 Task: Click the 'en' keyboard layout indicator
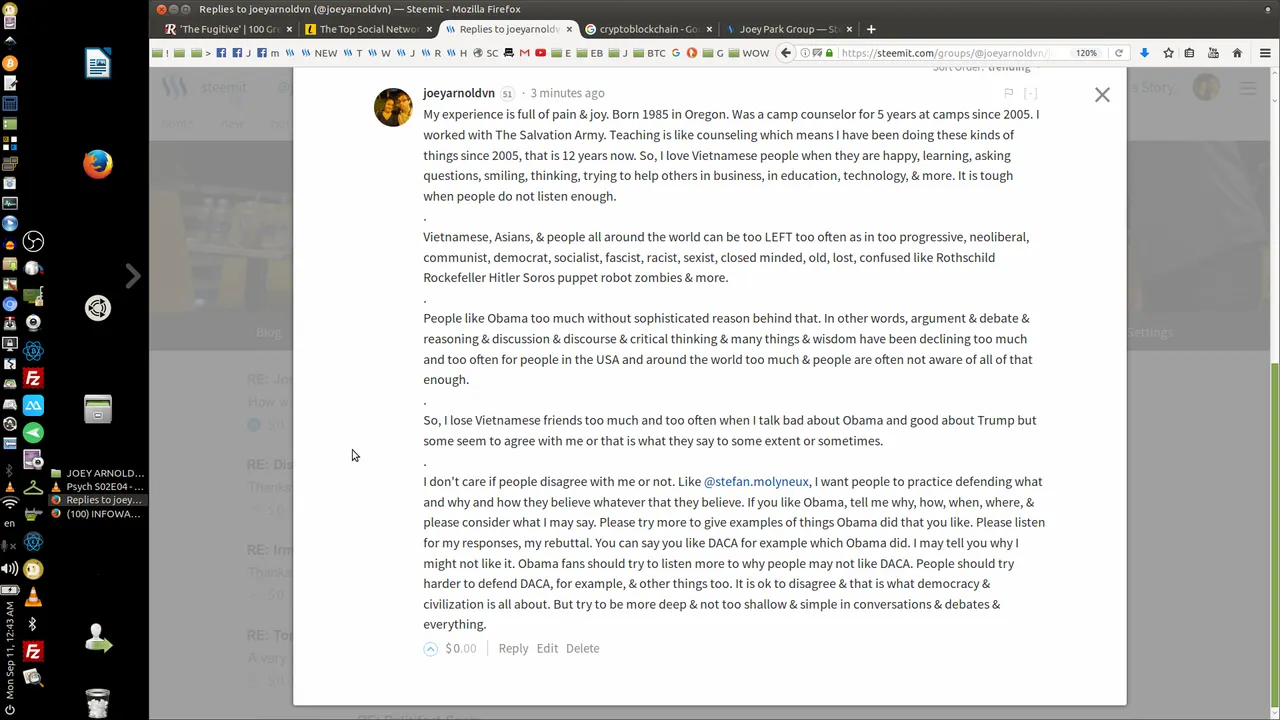click(10, 523)
